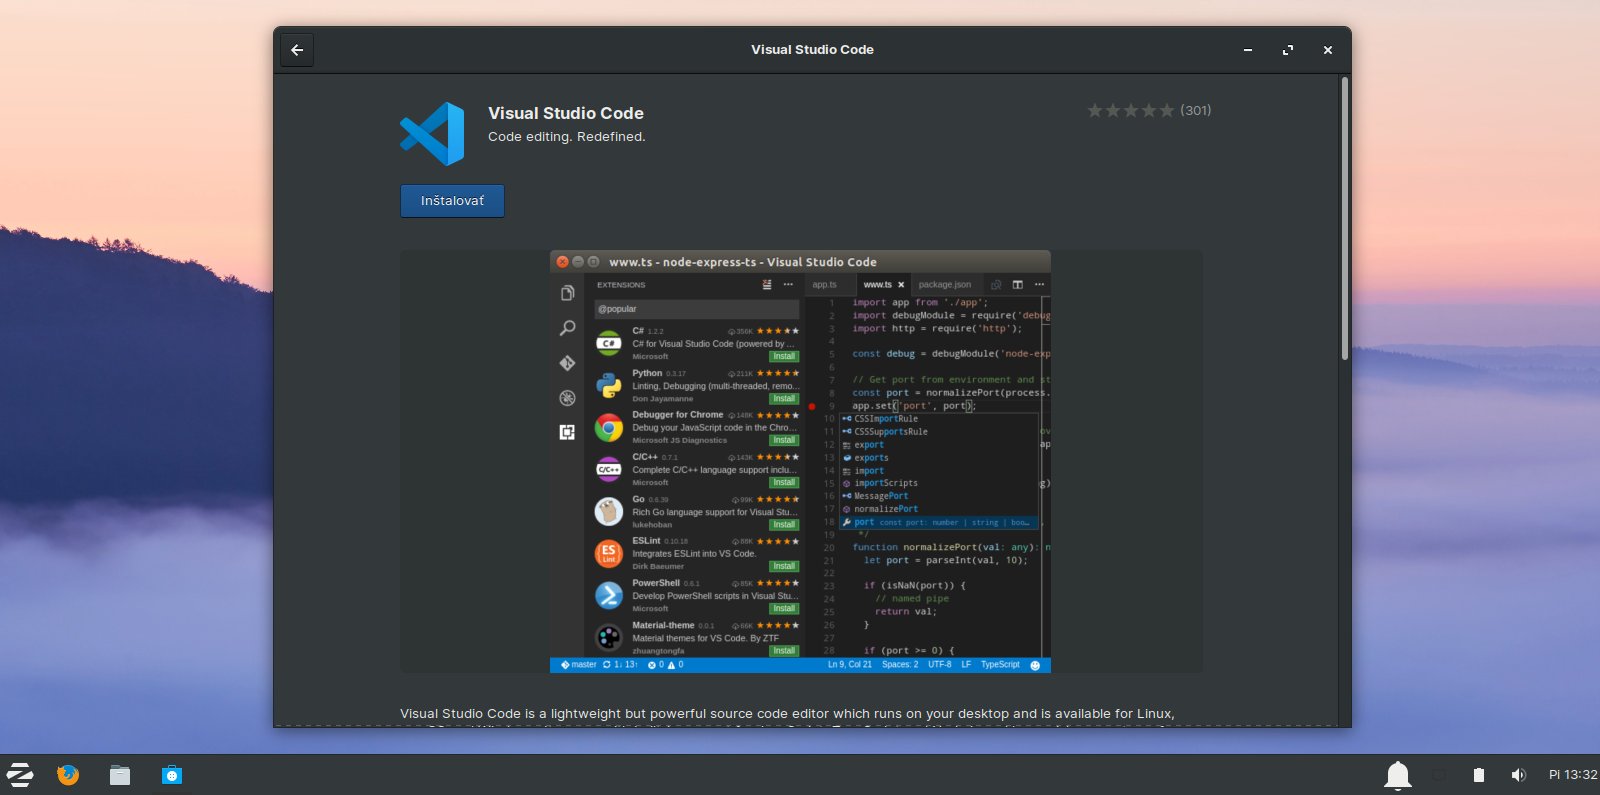This screenshot has height=795, width=1600.
Task: Click the Software store icon in taskbar
Action: pos(172,775)
